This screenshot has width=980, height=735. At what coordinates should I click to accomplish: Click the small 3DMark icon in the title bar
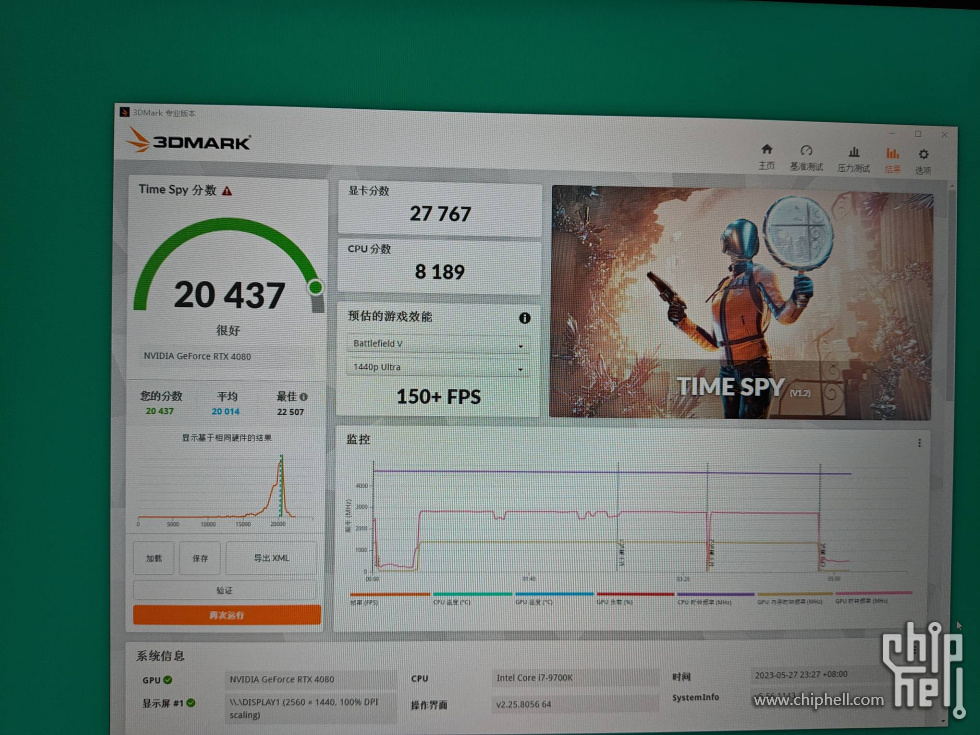[124, 112]
